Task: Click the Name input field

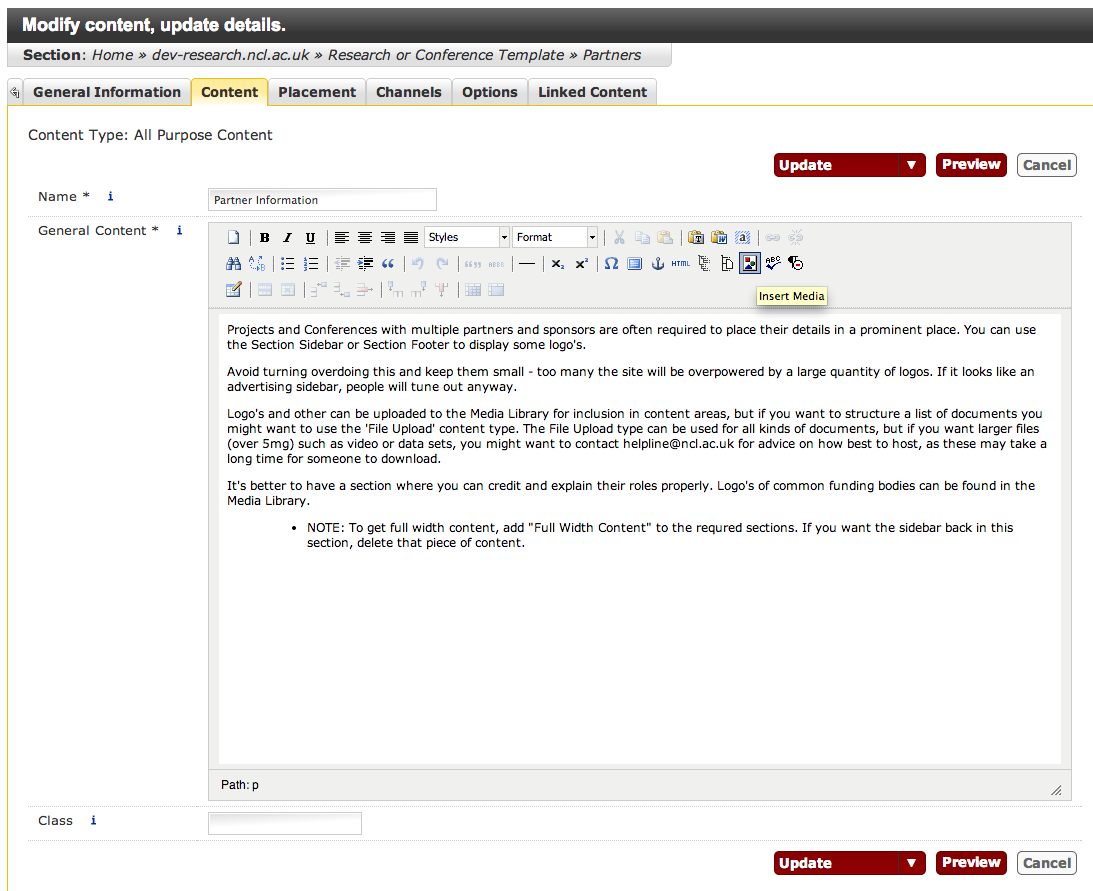Action: coord(322,200)
